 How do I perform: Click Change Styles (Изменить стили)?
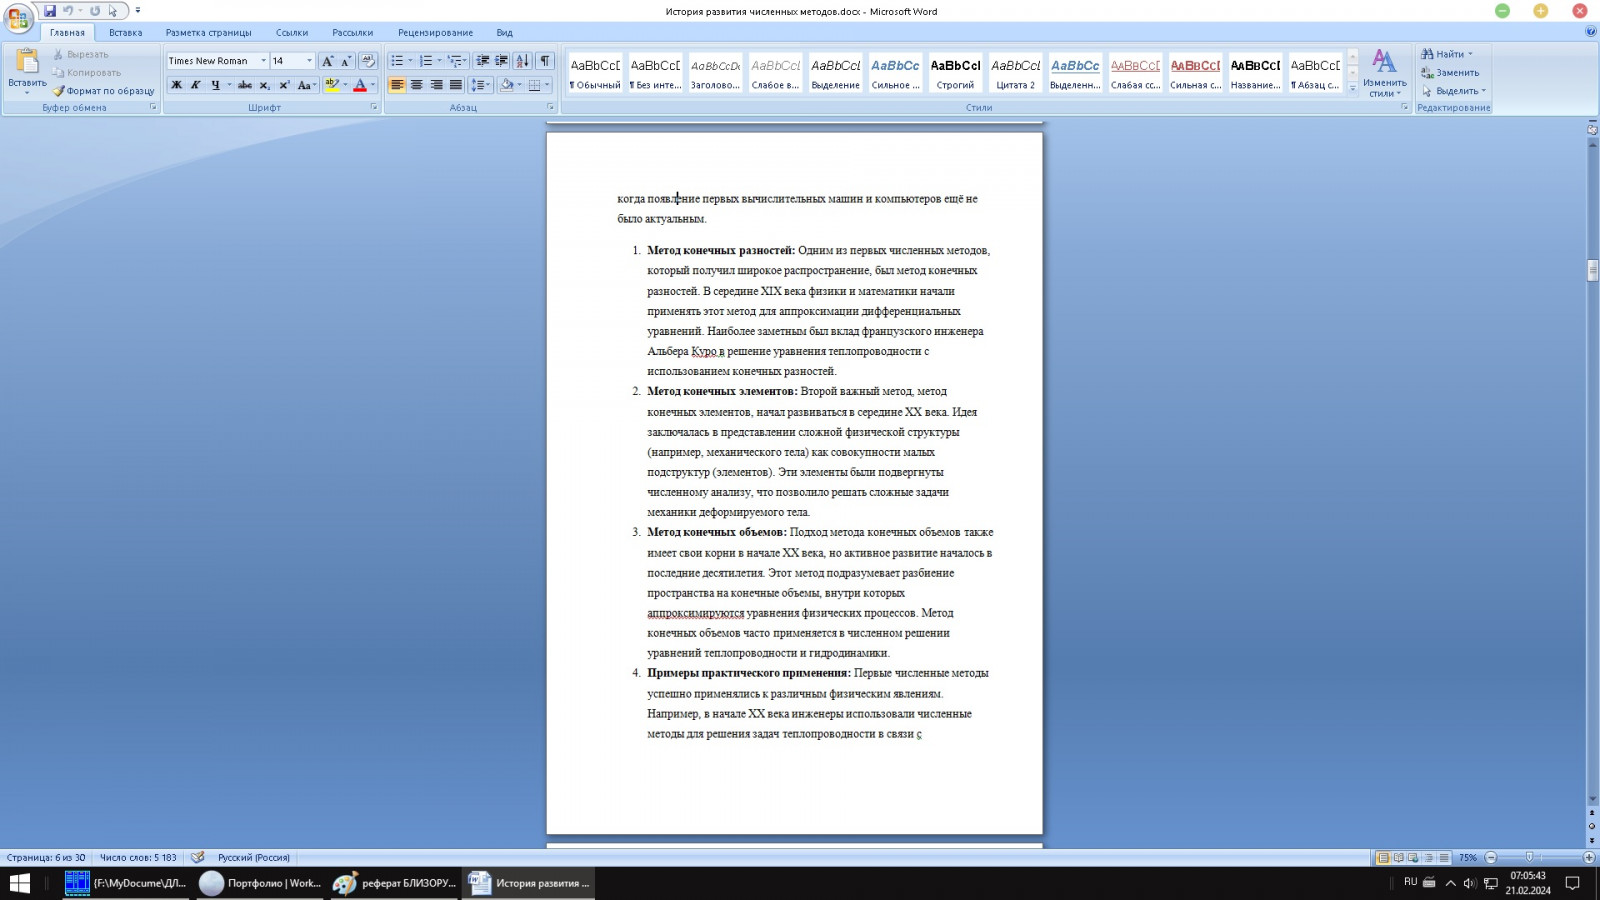click(x=1384, y=73)
